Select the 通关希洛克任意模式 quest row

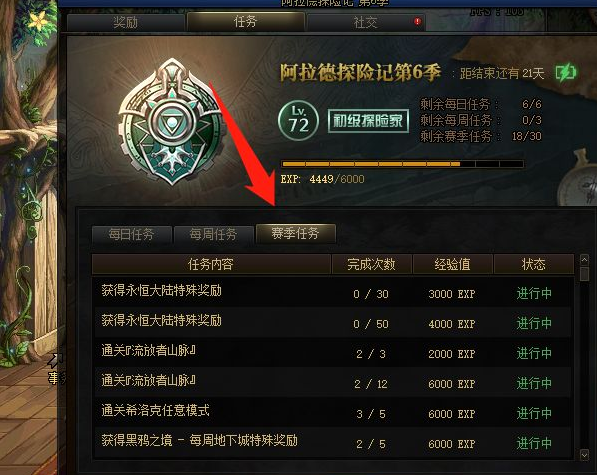click(332, 412)
